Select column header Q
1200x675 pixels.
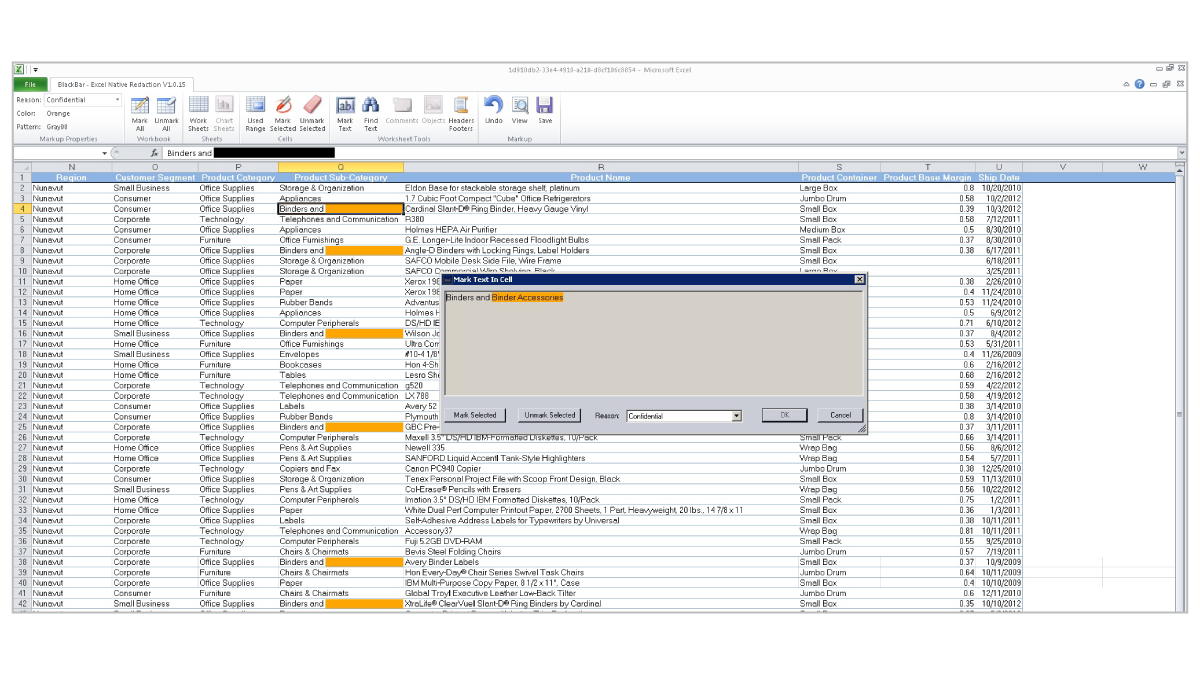[x=341, y=167]
